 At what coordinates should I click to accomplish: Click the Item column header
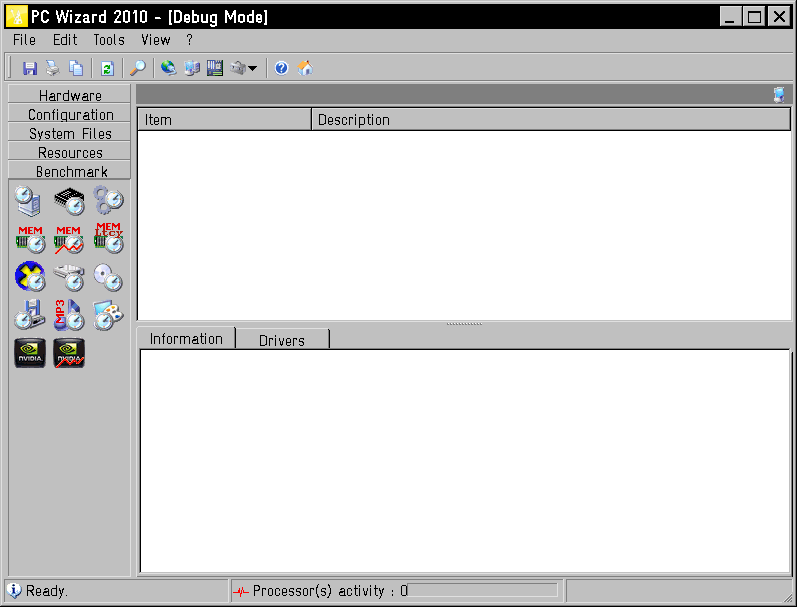pos(224,119)
